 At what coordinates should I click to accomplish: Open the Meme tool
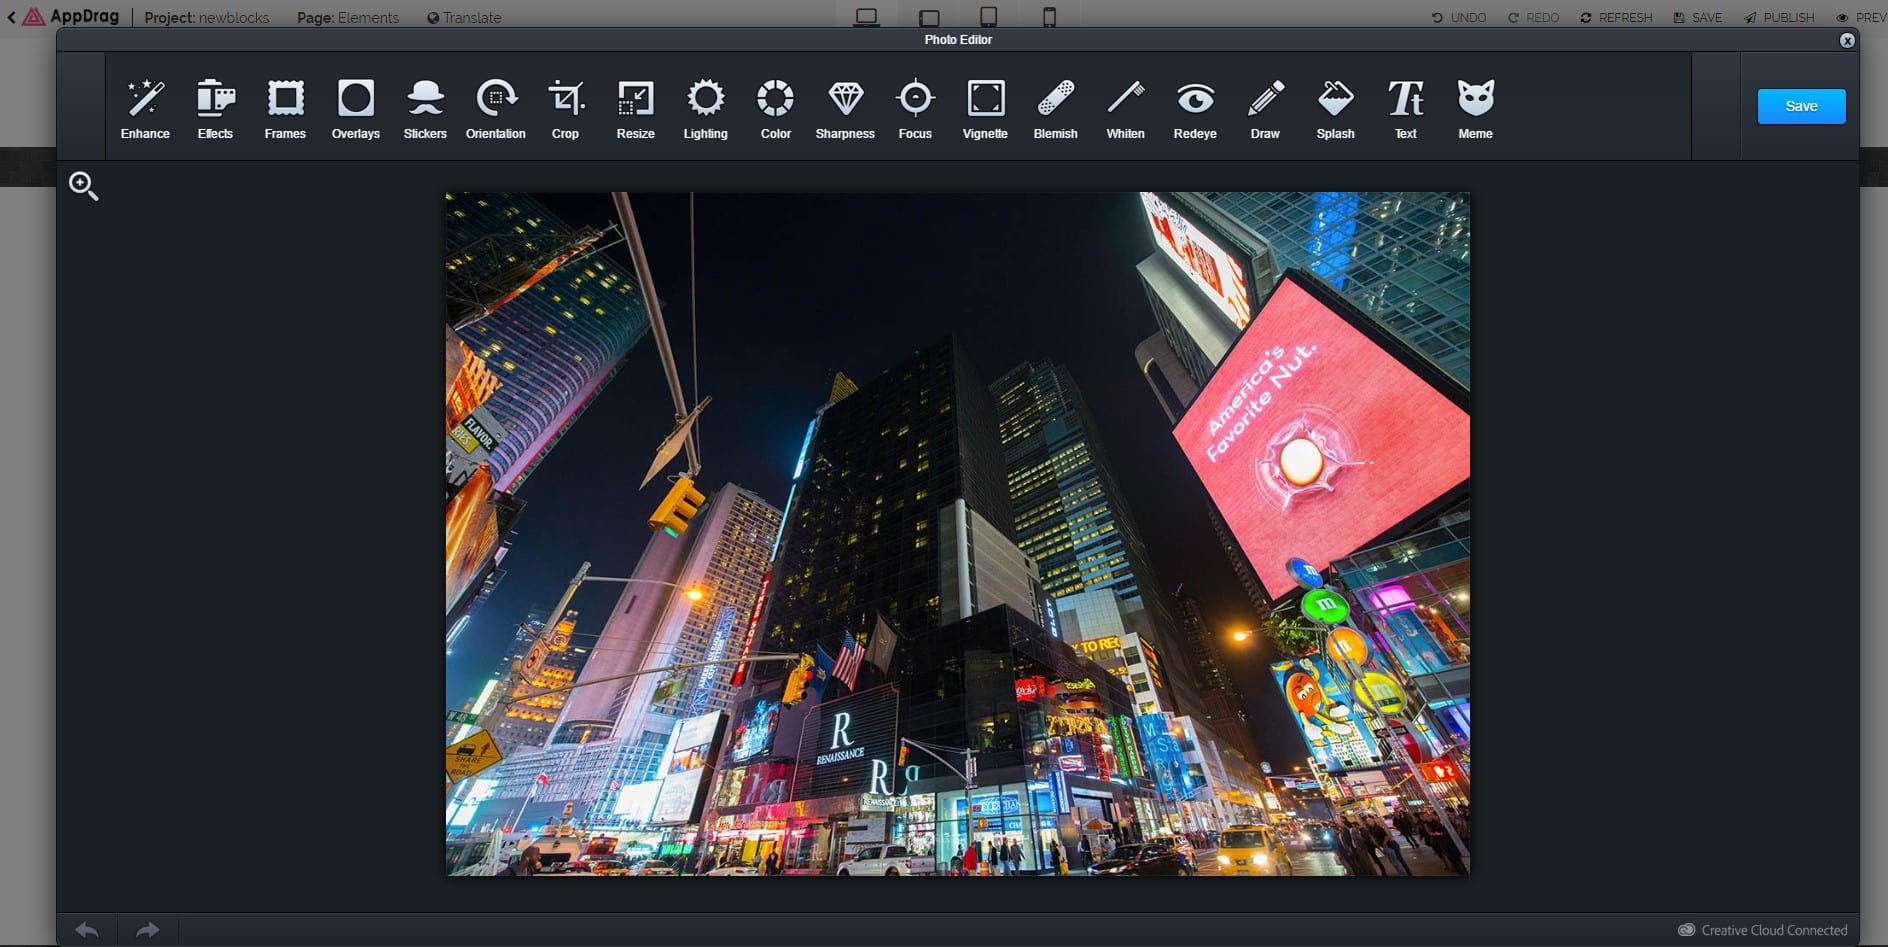coord(1474,107)
